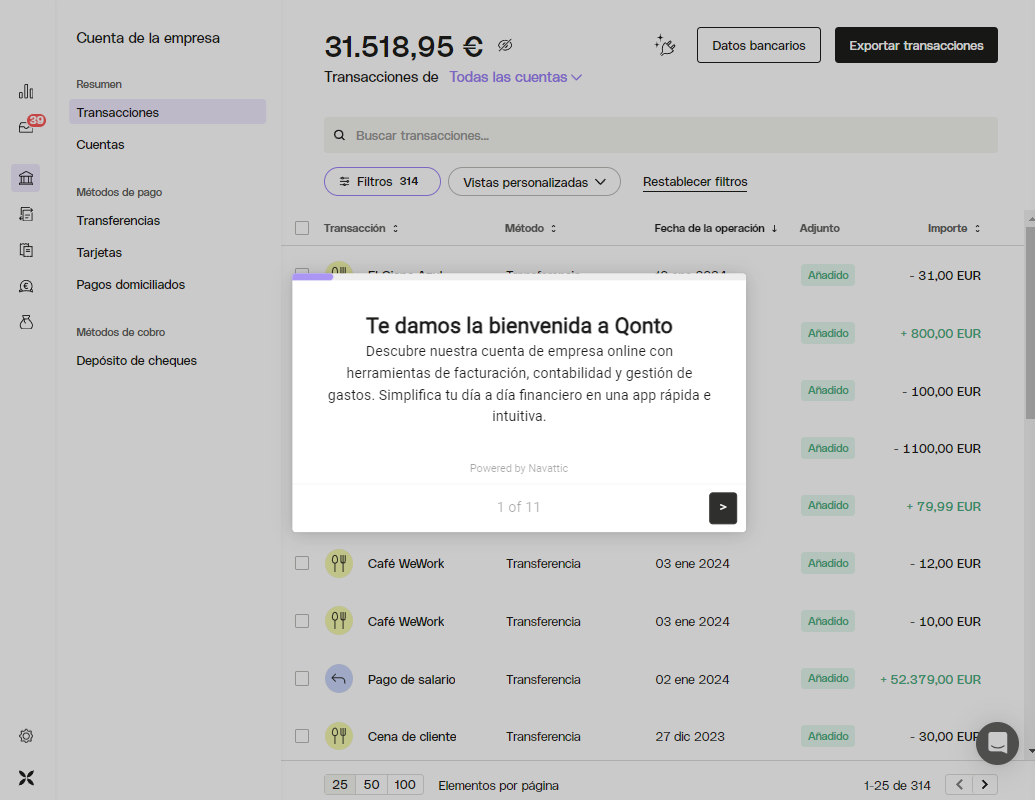The width and height of the screenshot is (1035, 800).
Task: Click fork icon of 10,00 EUR Café WeWork
Action: pos(339,620)
